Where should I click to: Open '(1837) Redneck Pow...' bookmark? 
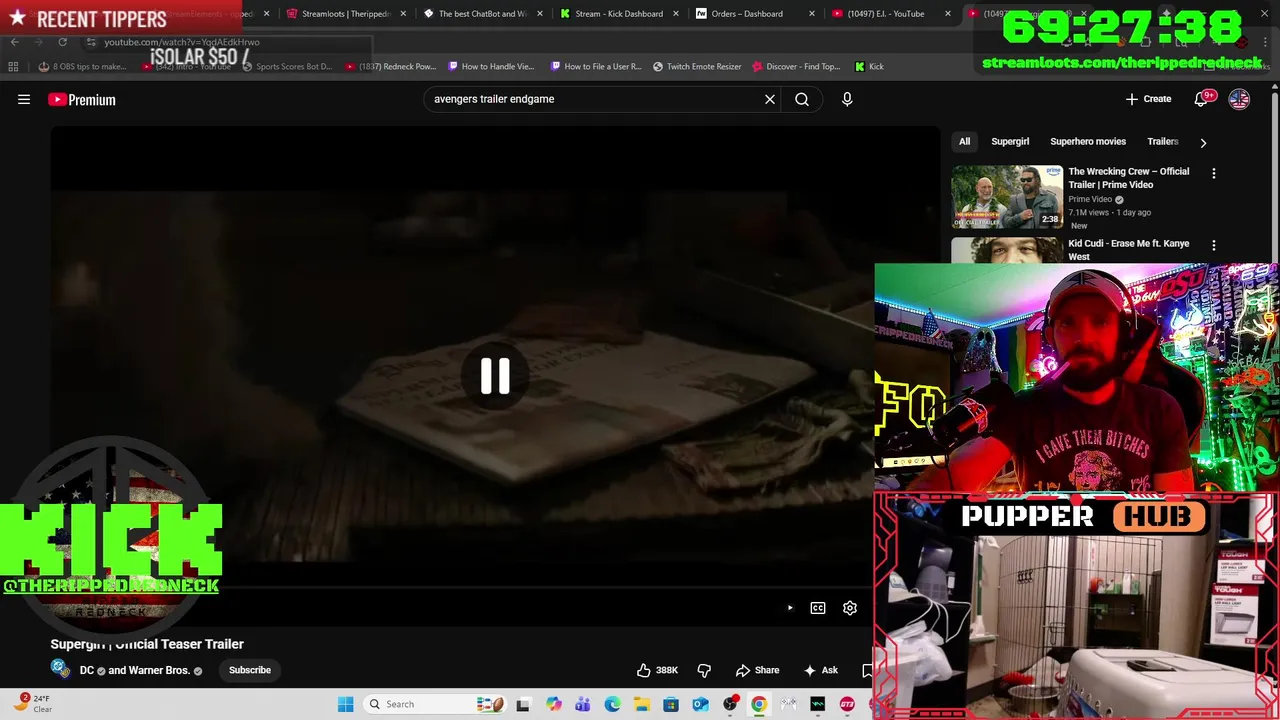pyautogui.click(x=391, y=66)
